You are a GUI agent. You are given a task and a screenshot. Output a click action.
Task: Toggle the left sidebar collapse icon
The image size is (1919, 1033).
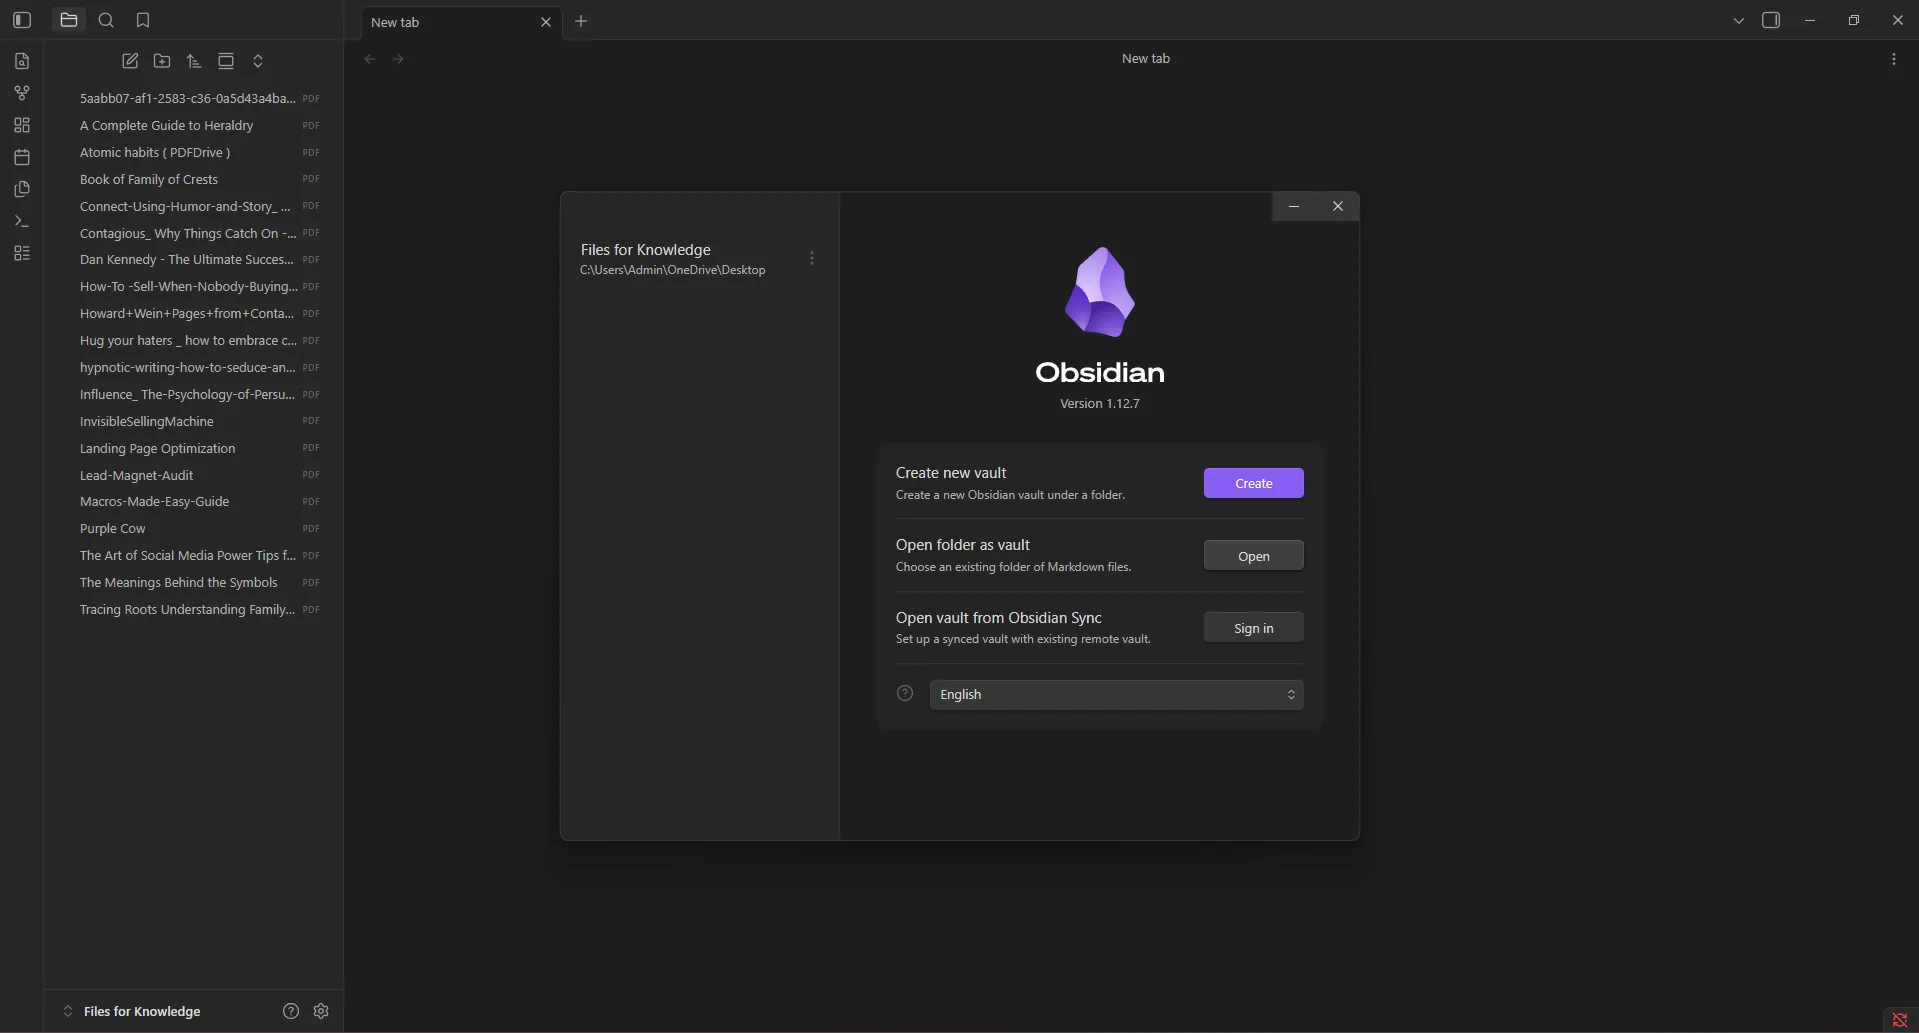click(x=22, y=20)
